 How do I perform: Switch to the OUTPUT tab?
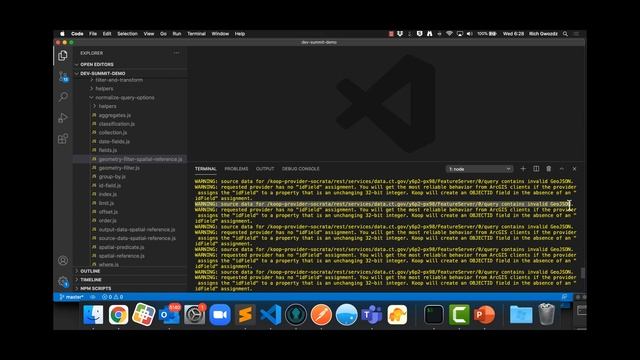click(x=265, y=169)
